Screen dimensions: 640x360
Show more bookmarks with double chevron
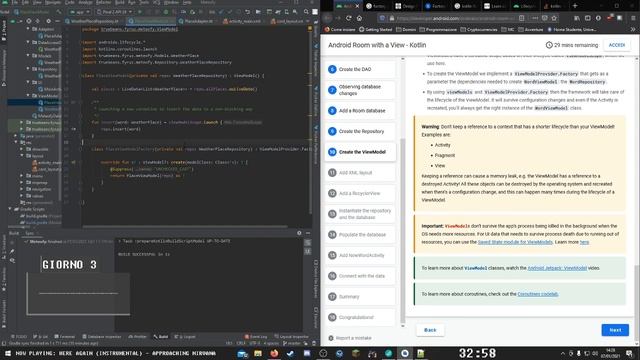coord(633,29)
